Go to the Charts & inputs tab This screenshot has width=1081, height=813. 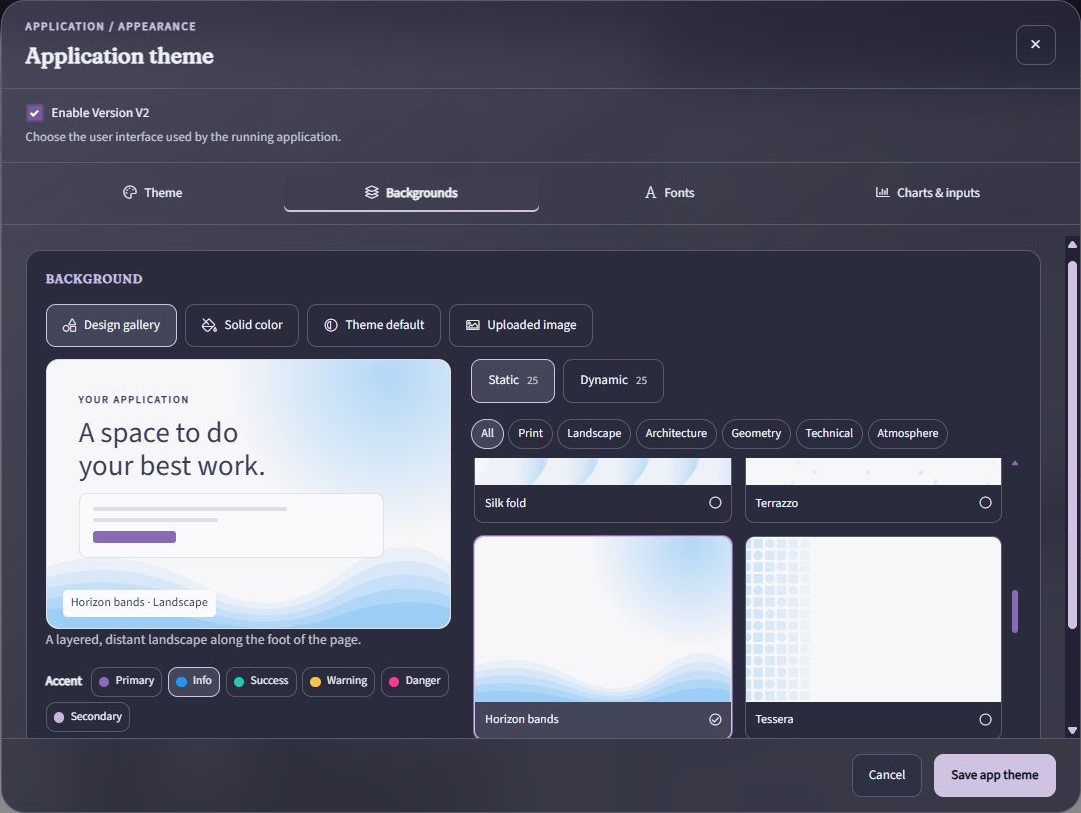pos(927,192)
